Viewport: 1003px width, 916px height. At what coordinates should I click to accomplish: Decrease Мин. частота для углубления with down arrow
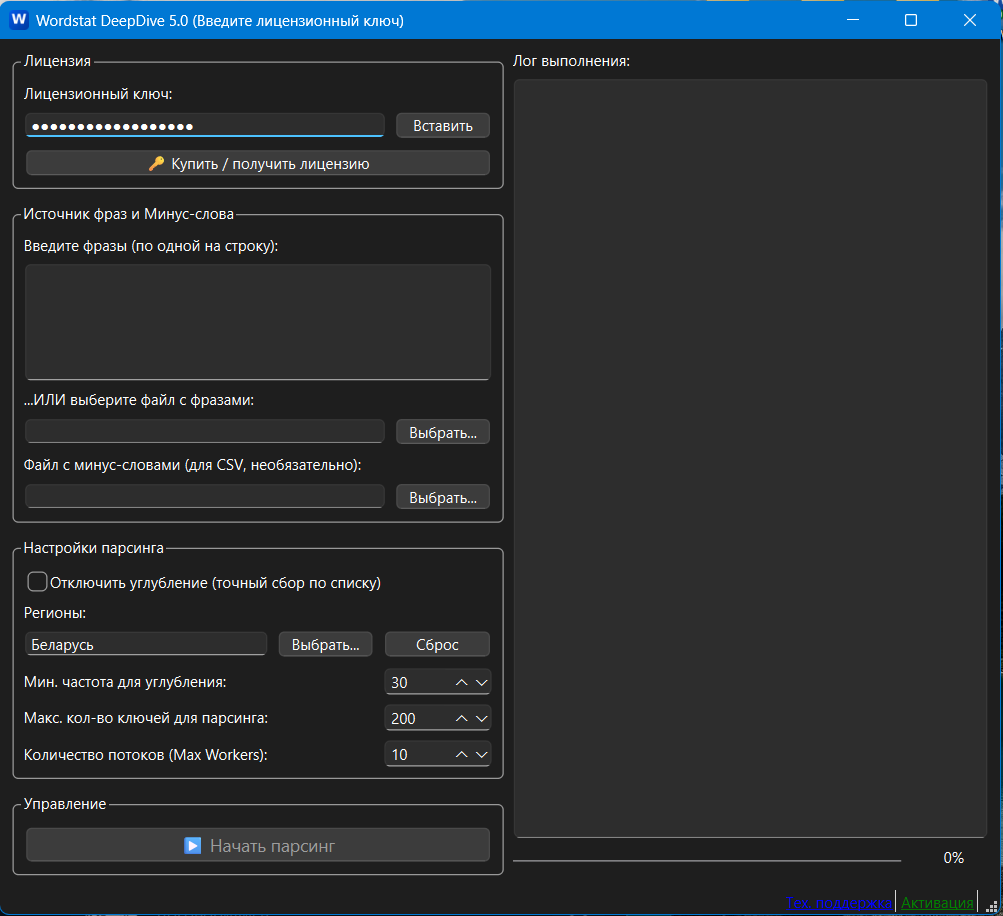pyautogui.click(x=482, y=683)
